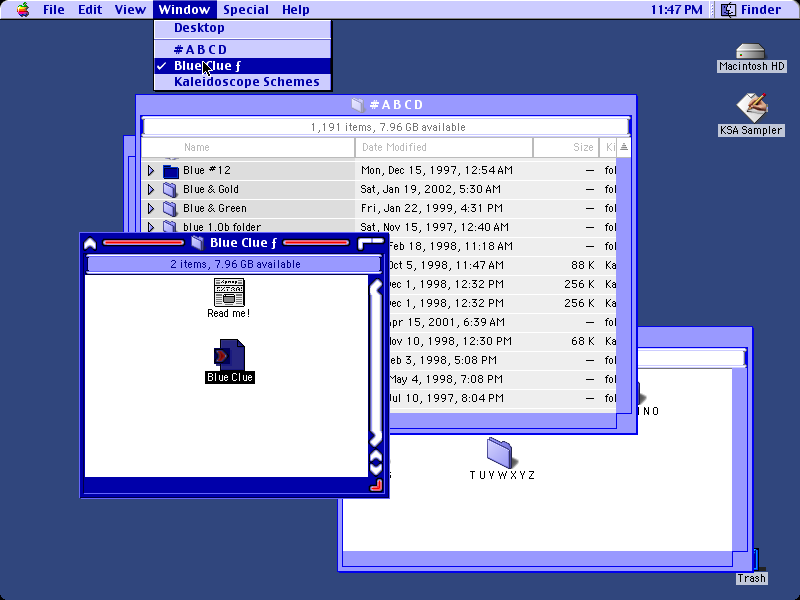800x600 pixels.
Task: Select checked Blue Clue ƒ menu entry
Action: (243, 66)
